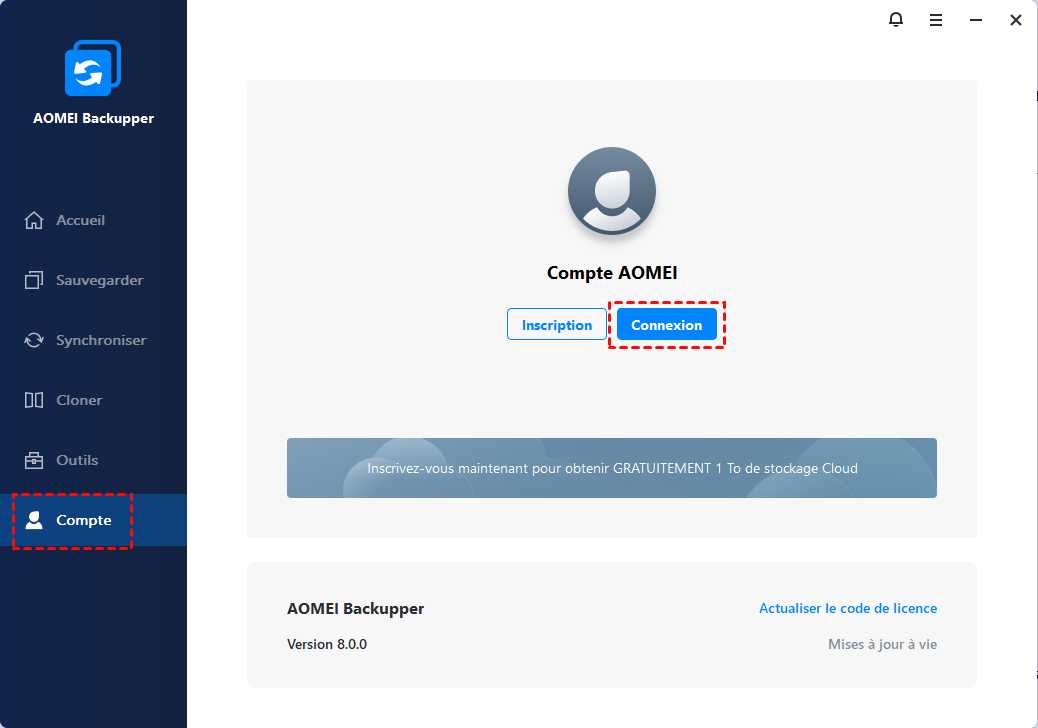Click the Synchroniser arrows icon
1038x728 pixels.
[34, 340]
